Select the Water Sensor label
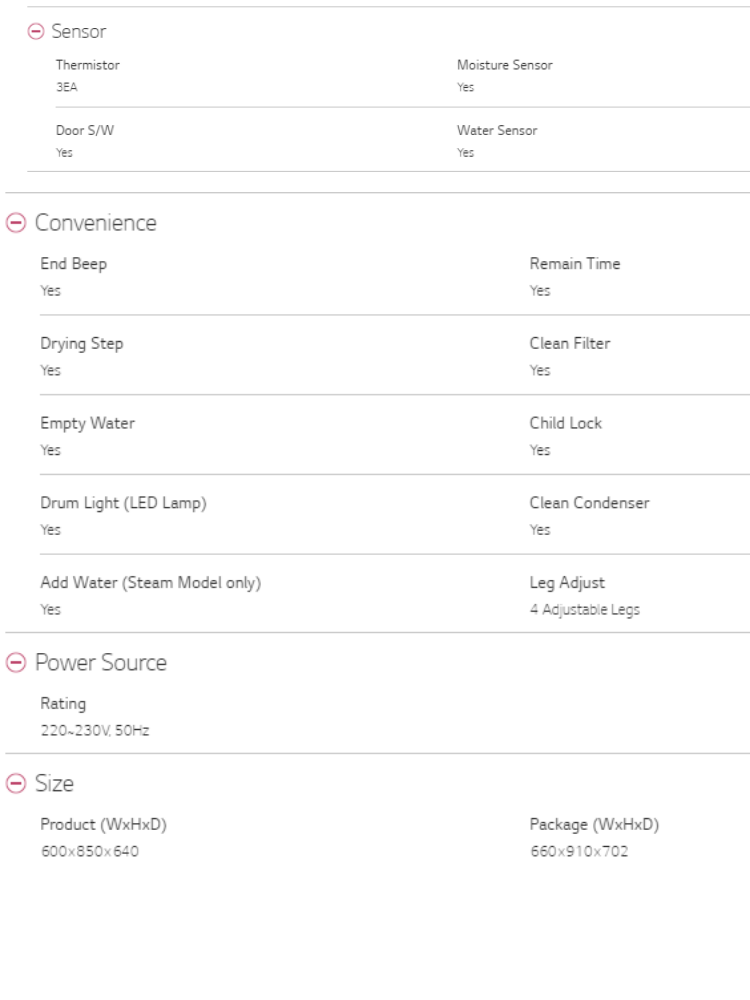The height and width of the screenshot is (1000, 750). coord(497,131)
